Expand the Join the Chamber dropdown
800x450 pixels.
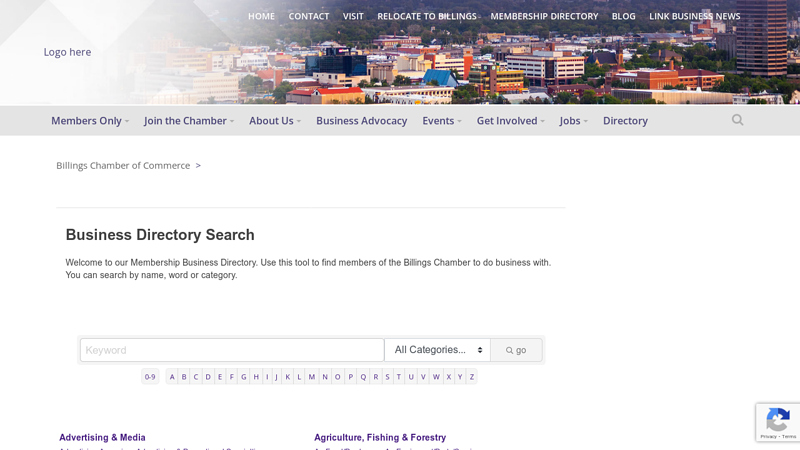(x=189, y=121)
